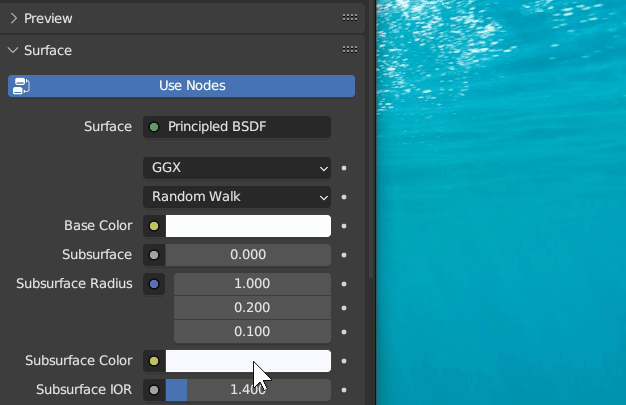Click the Base Color socket icon
The image size is (626, 405).
click(x=154, y=226)
